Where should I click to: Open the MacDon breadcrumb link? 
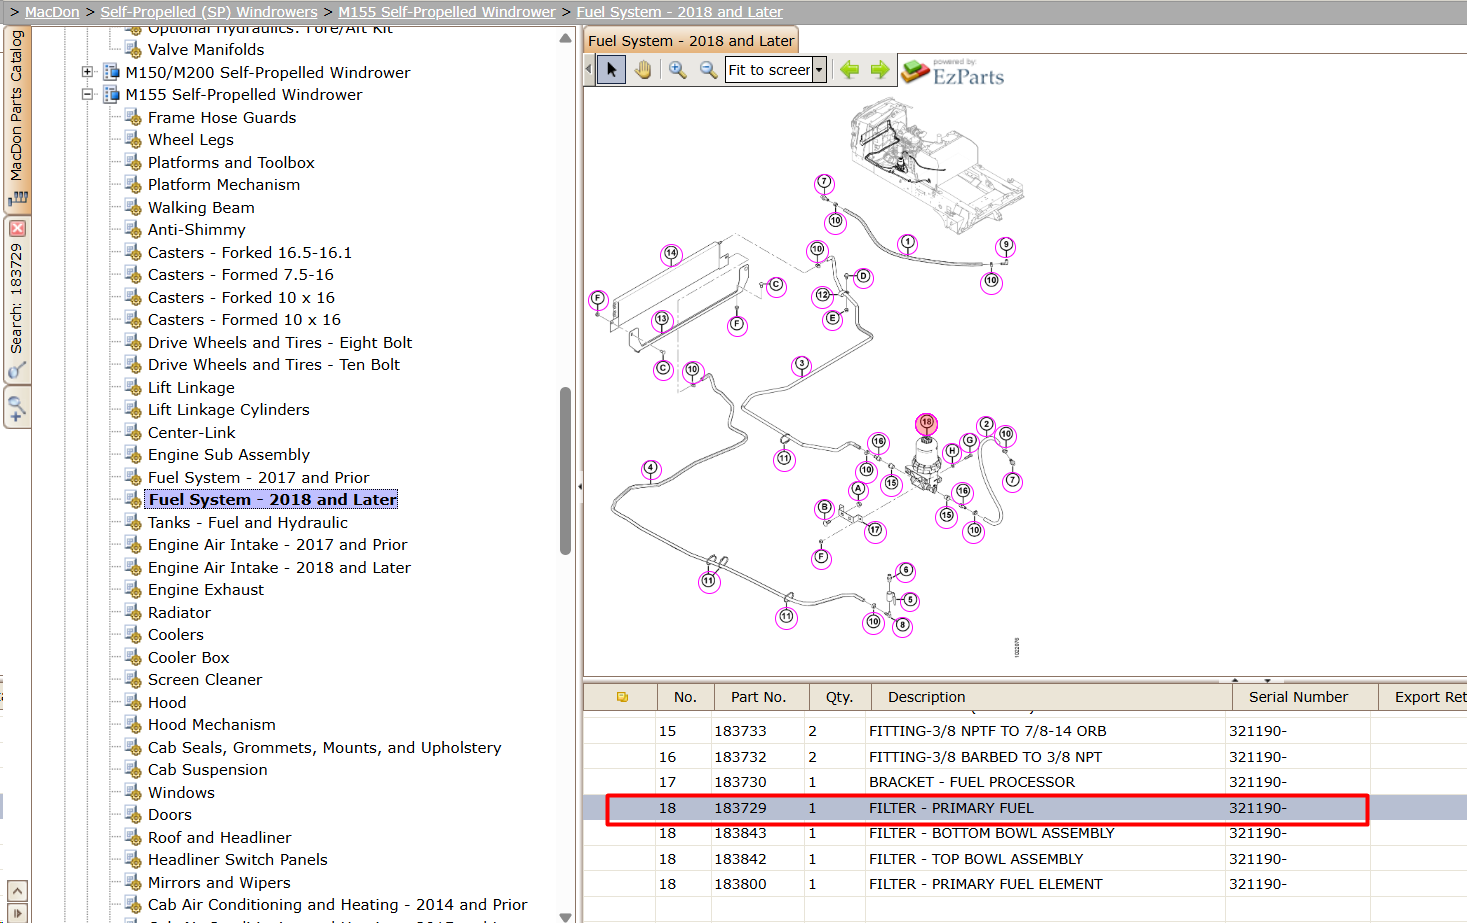point(52,12)
